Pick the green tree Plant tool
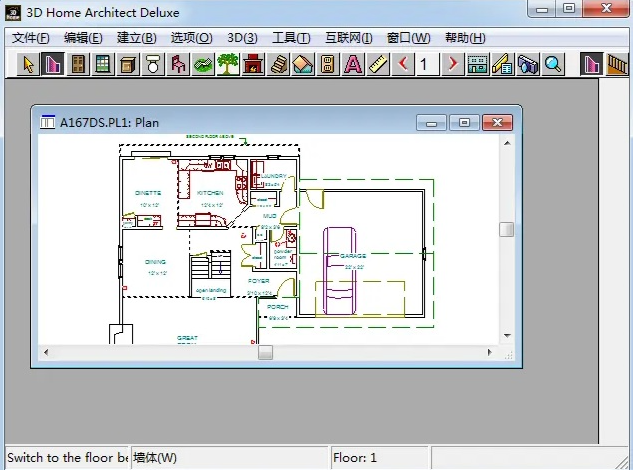 (228, 65)
